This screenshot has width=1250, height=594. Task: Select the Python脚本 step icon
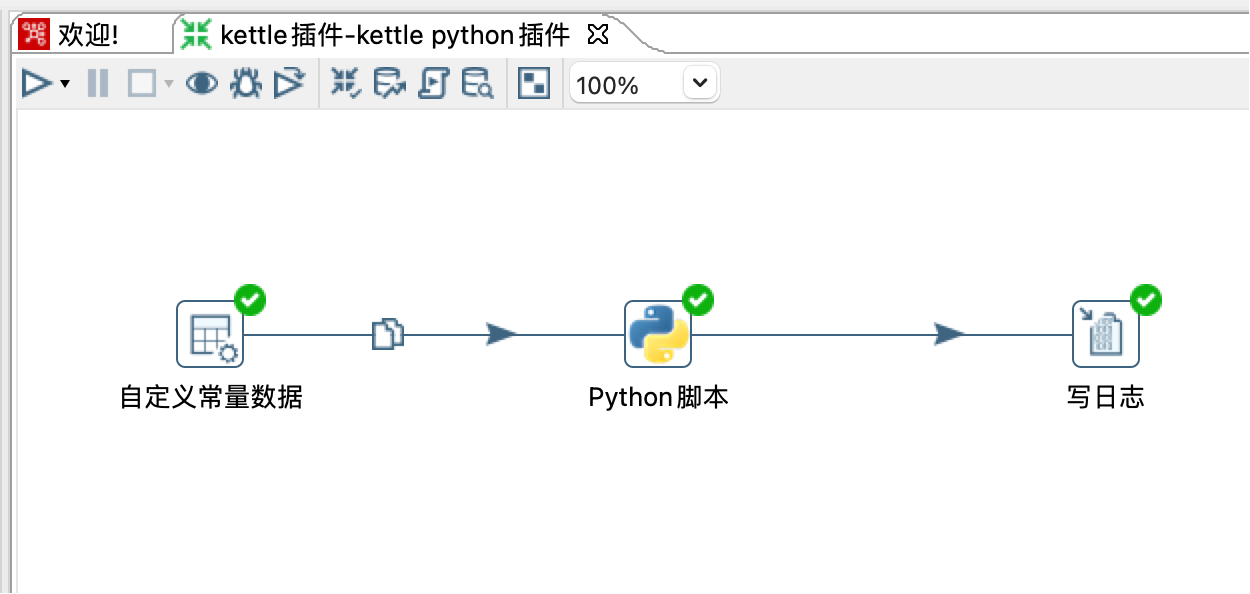[x=658, y=334]
